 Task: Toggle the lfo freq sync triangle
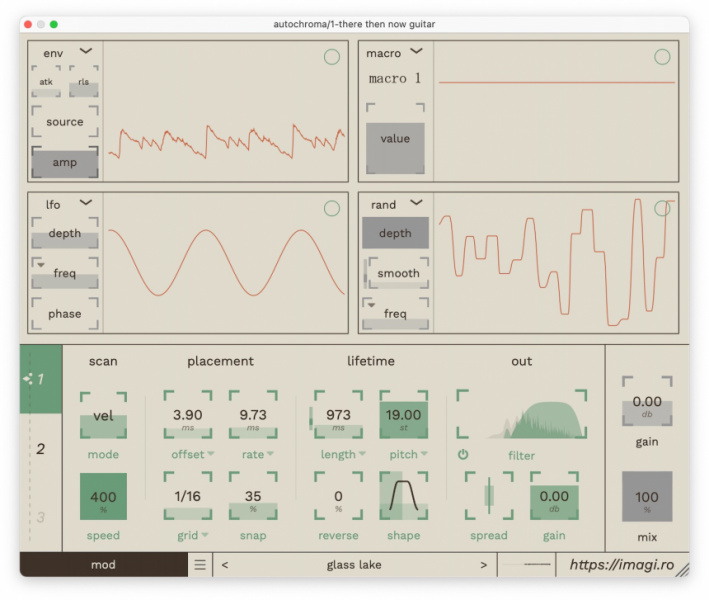(41, 265)
